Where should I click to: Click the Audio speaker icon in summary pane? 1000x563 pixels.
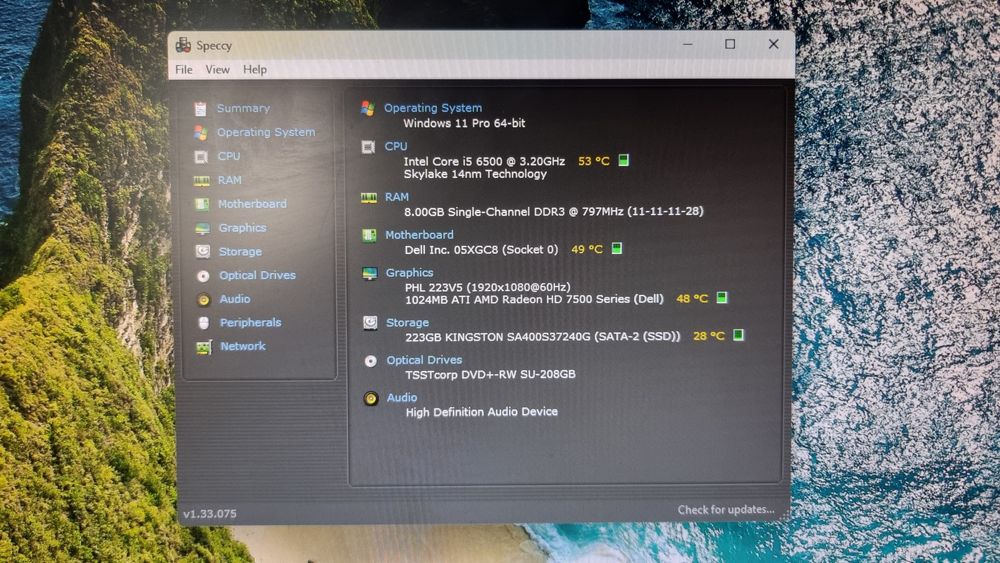[371, 399]
